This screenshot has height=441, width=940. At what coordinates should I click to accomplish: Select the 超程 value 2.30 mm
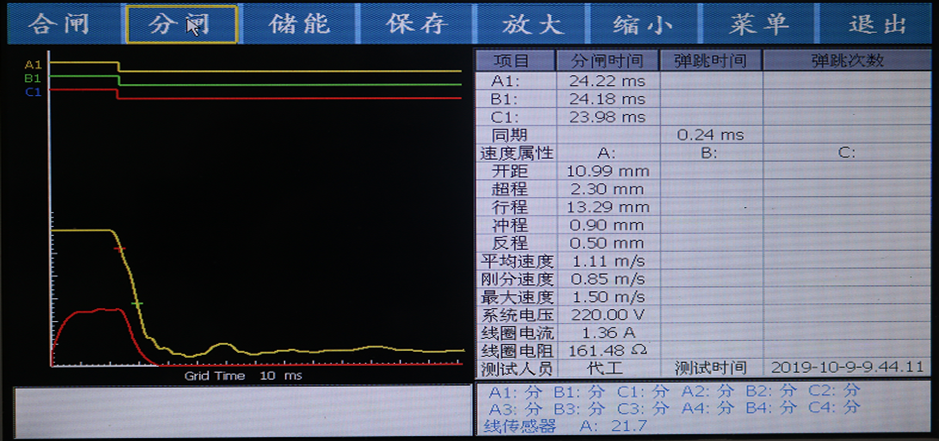[x=608, y=189]
